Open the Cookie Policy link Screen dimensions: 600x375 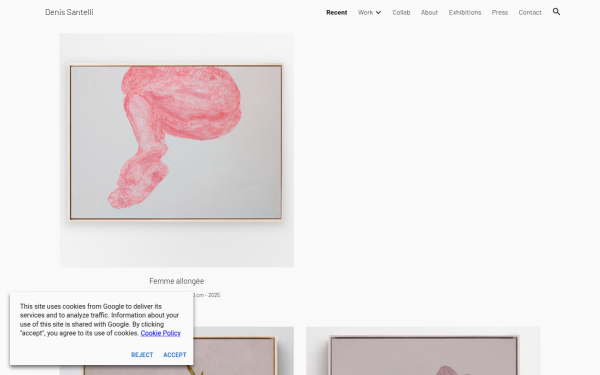(160, 333)
